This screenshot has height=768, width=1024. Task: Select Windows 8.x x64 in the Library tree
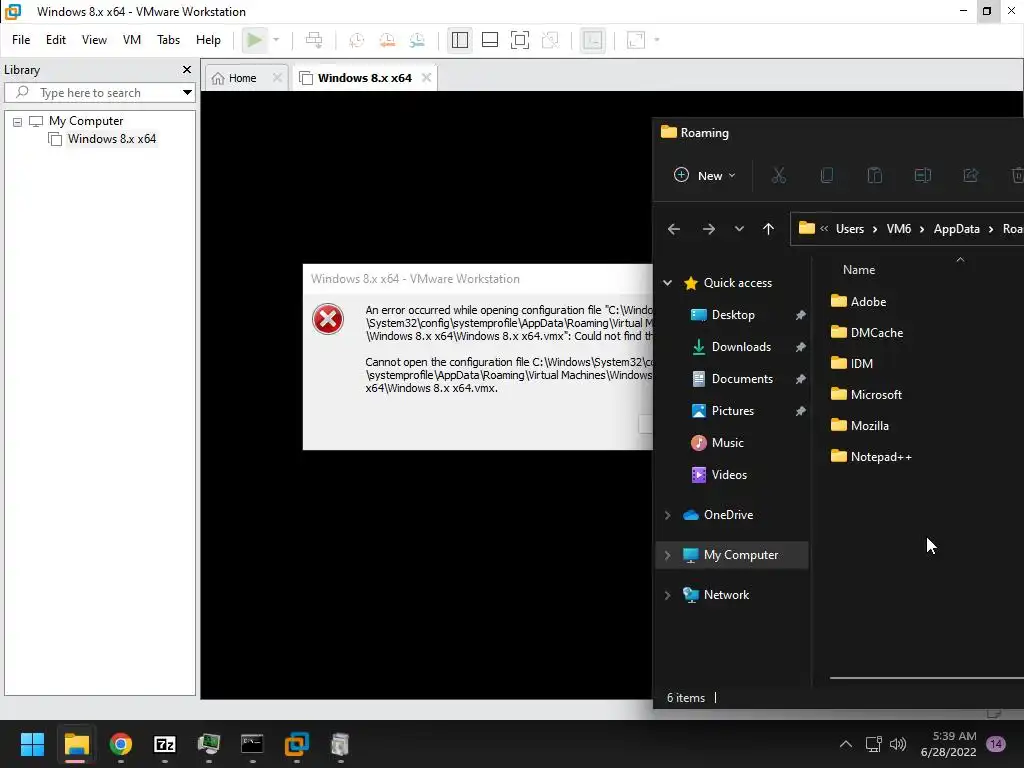coord(112,139)
